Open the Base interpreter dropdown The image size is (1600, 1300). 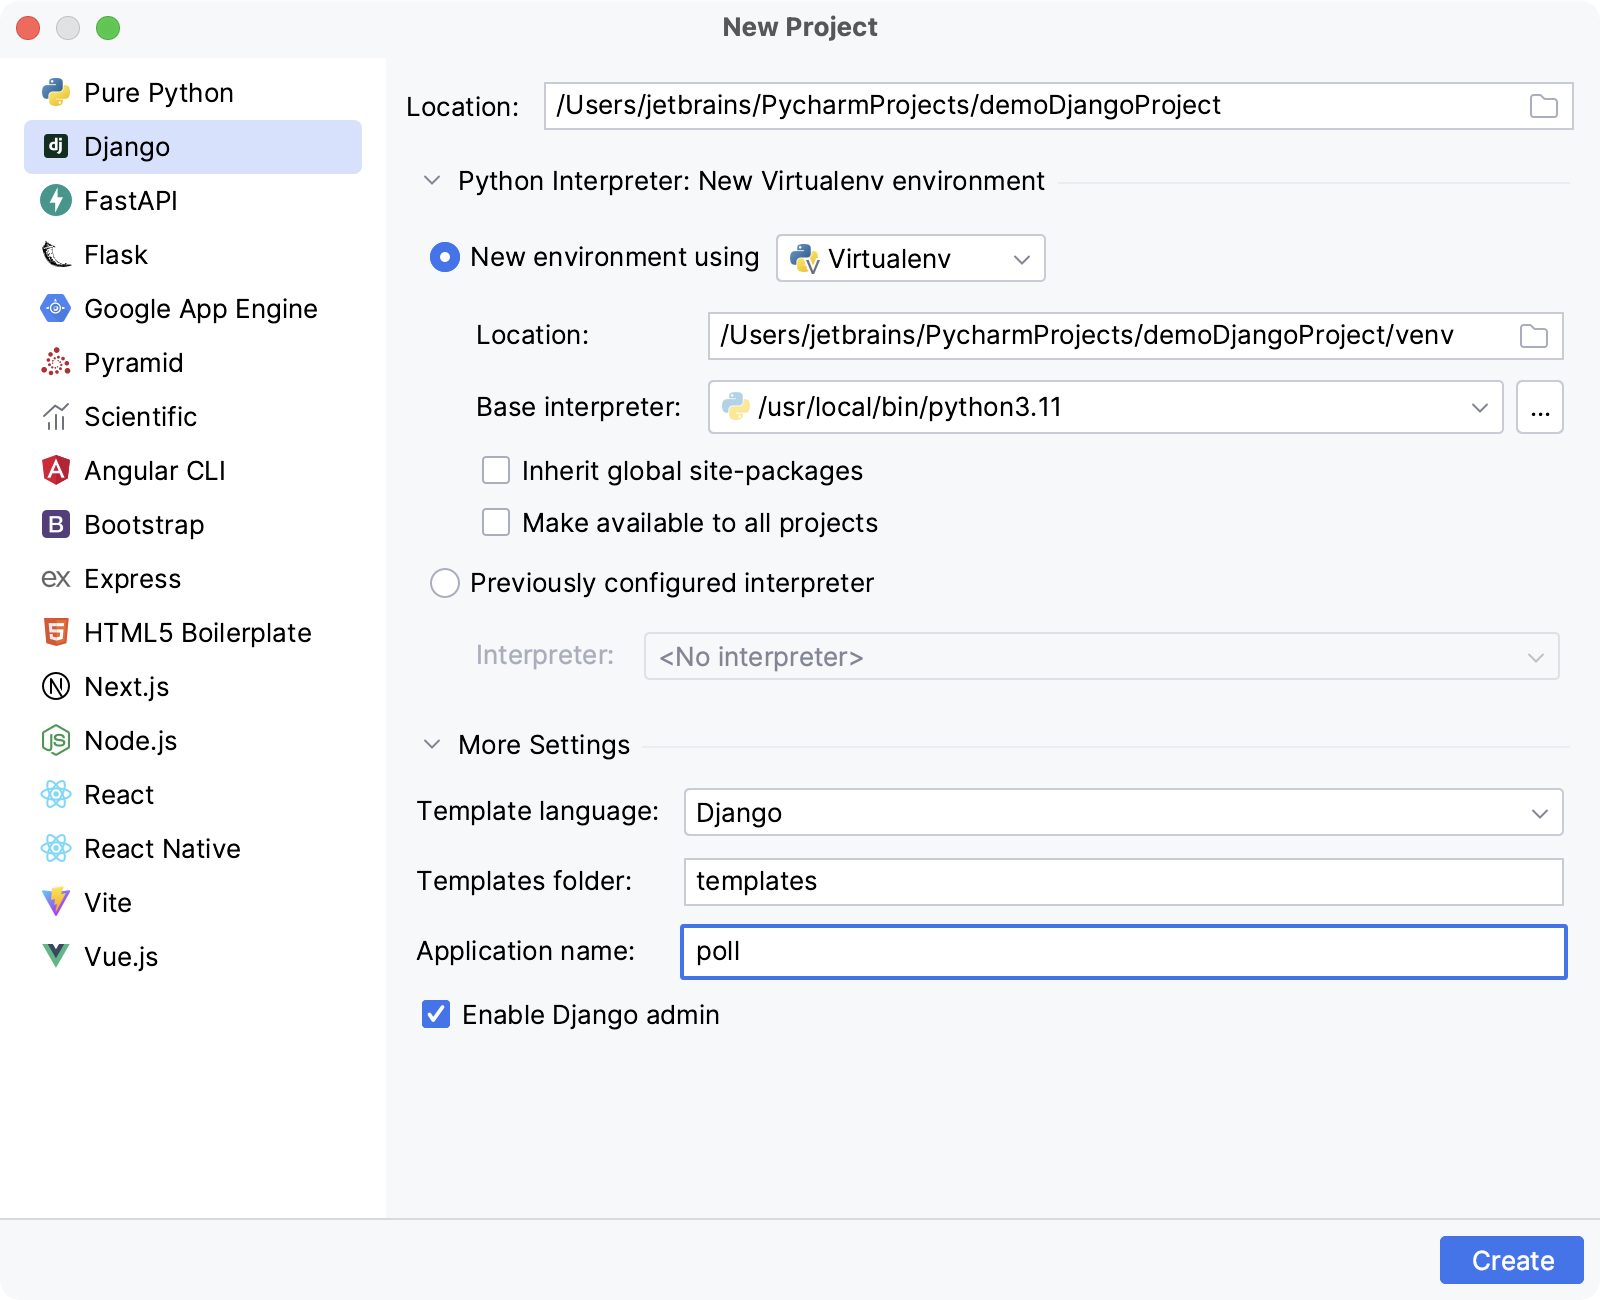coord(1478,407)
